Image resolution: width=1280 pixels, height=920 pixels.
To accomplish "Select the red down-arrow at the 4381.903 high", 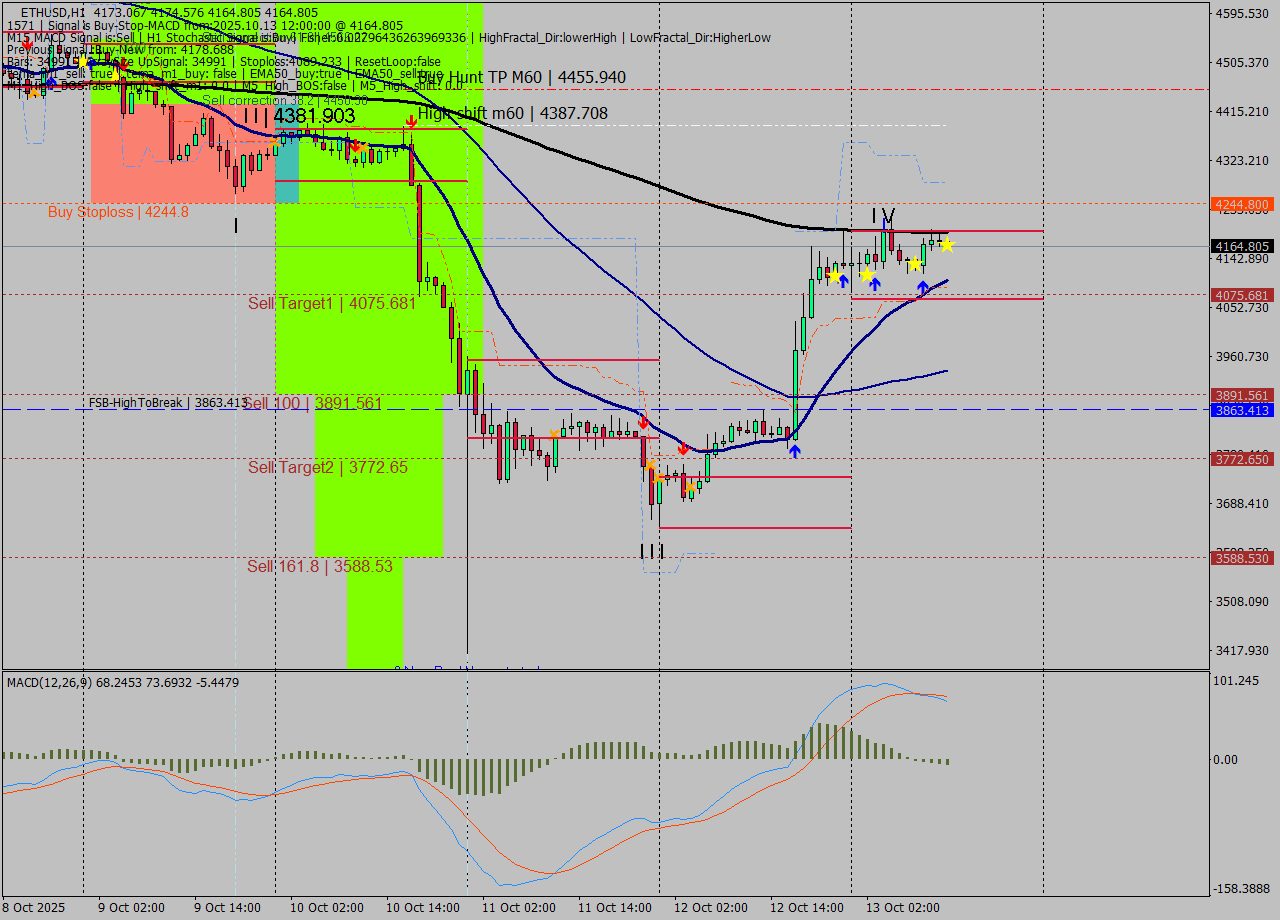I will tap(411, 120).
